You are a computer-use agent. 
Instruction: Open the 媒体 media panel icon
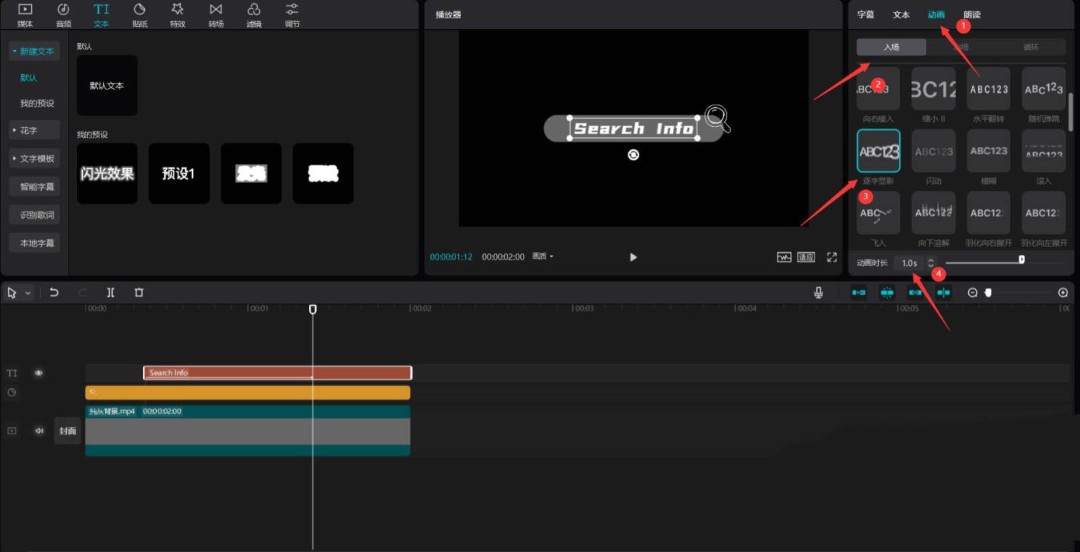tap(25, 14)
